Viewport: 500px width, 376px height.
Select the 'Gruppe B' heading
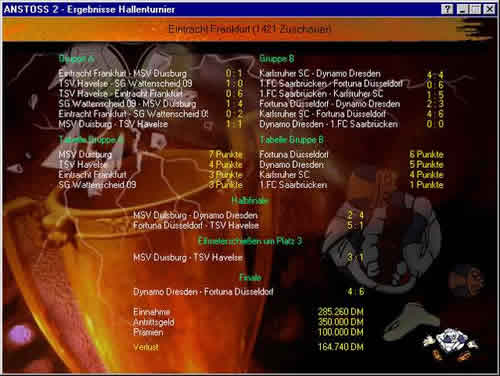[x=277, y=59]
